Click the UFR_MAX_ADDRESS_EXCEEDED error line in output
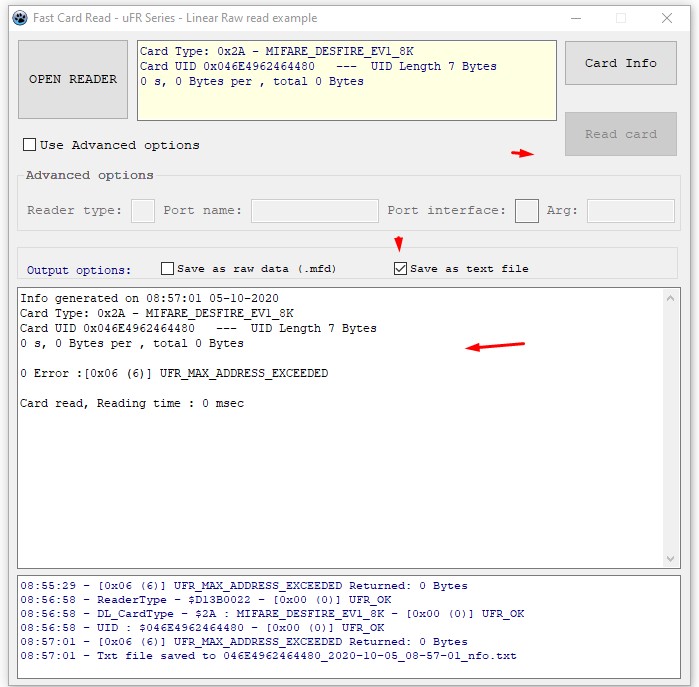The height and width of the screenshot is (687, 699). pos(174,373)
